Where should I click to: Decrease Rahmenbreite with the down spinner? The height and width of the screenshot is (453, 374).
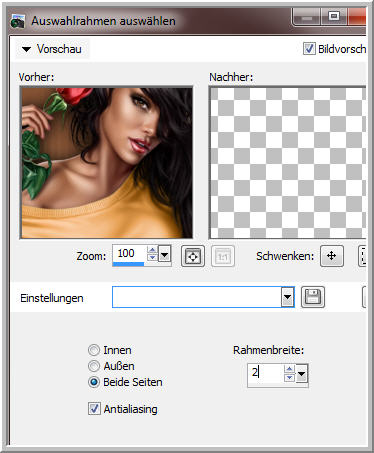pyautogui.click(x=289, y=377)
